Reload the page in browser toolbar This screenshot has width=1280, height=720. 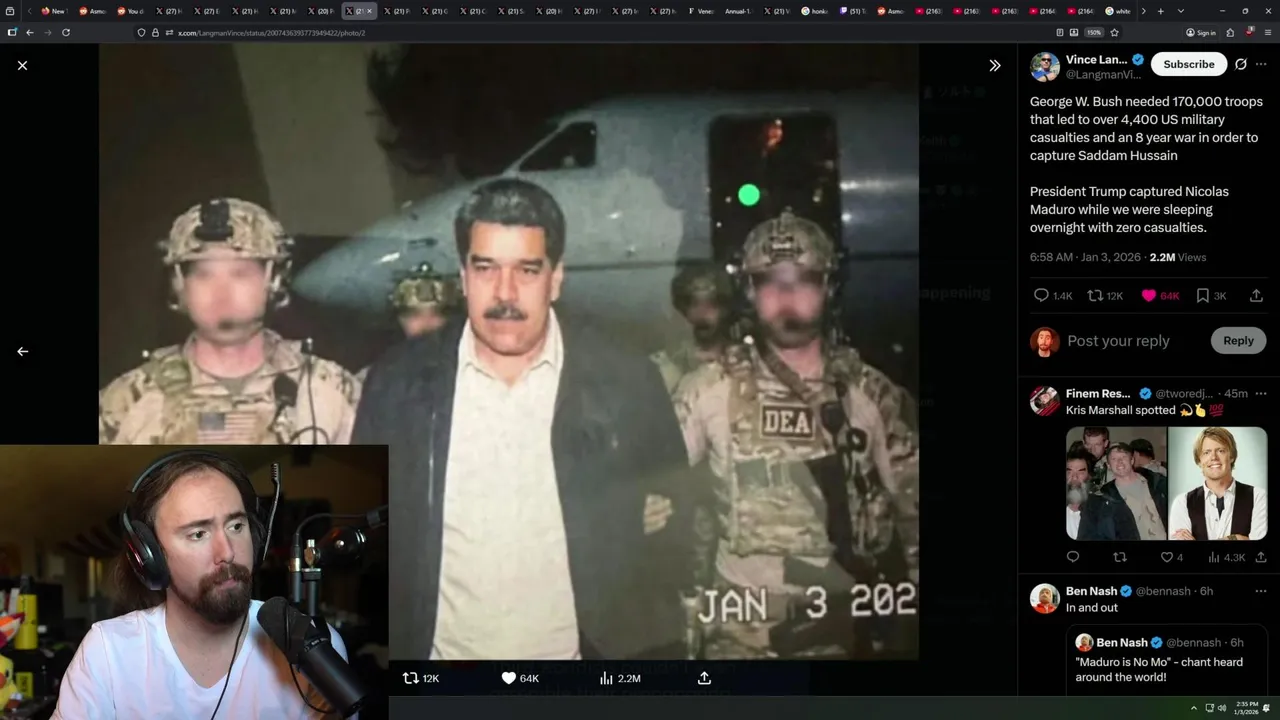(66, 32)
